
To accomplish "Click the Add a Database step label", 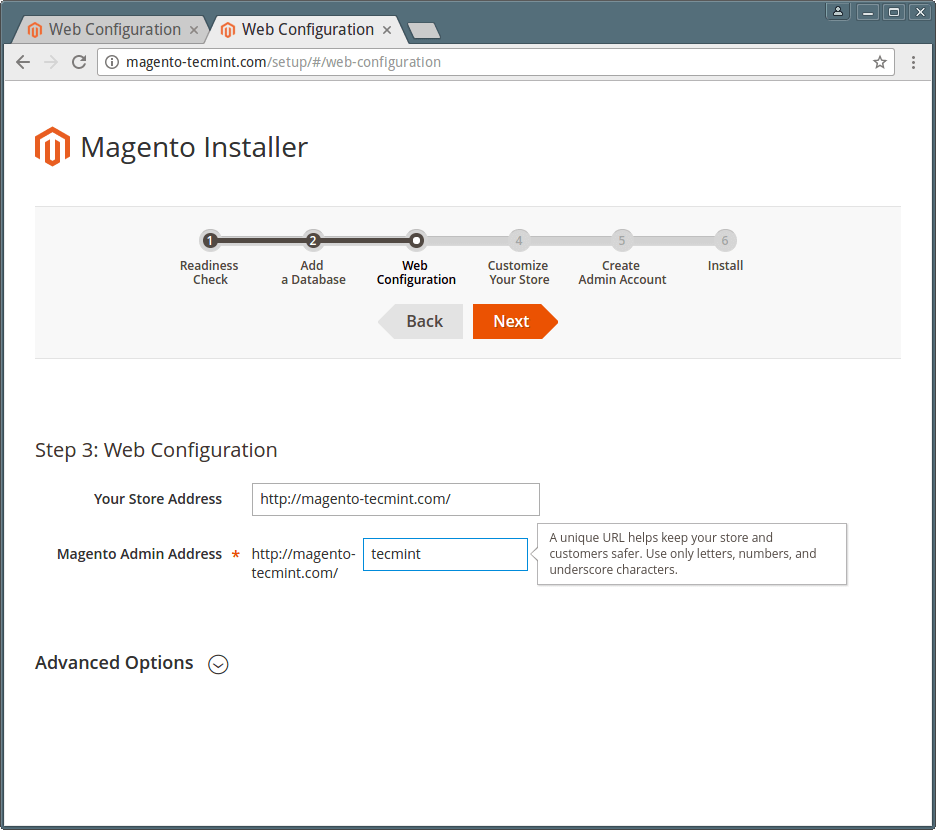I will tap(313, 272).
